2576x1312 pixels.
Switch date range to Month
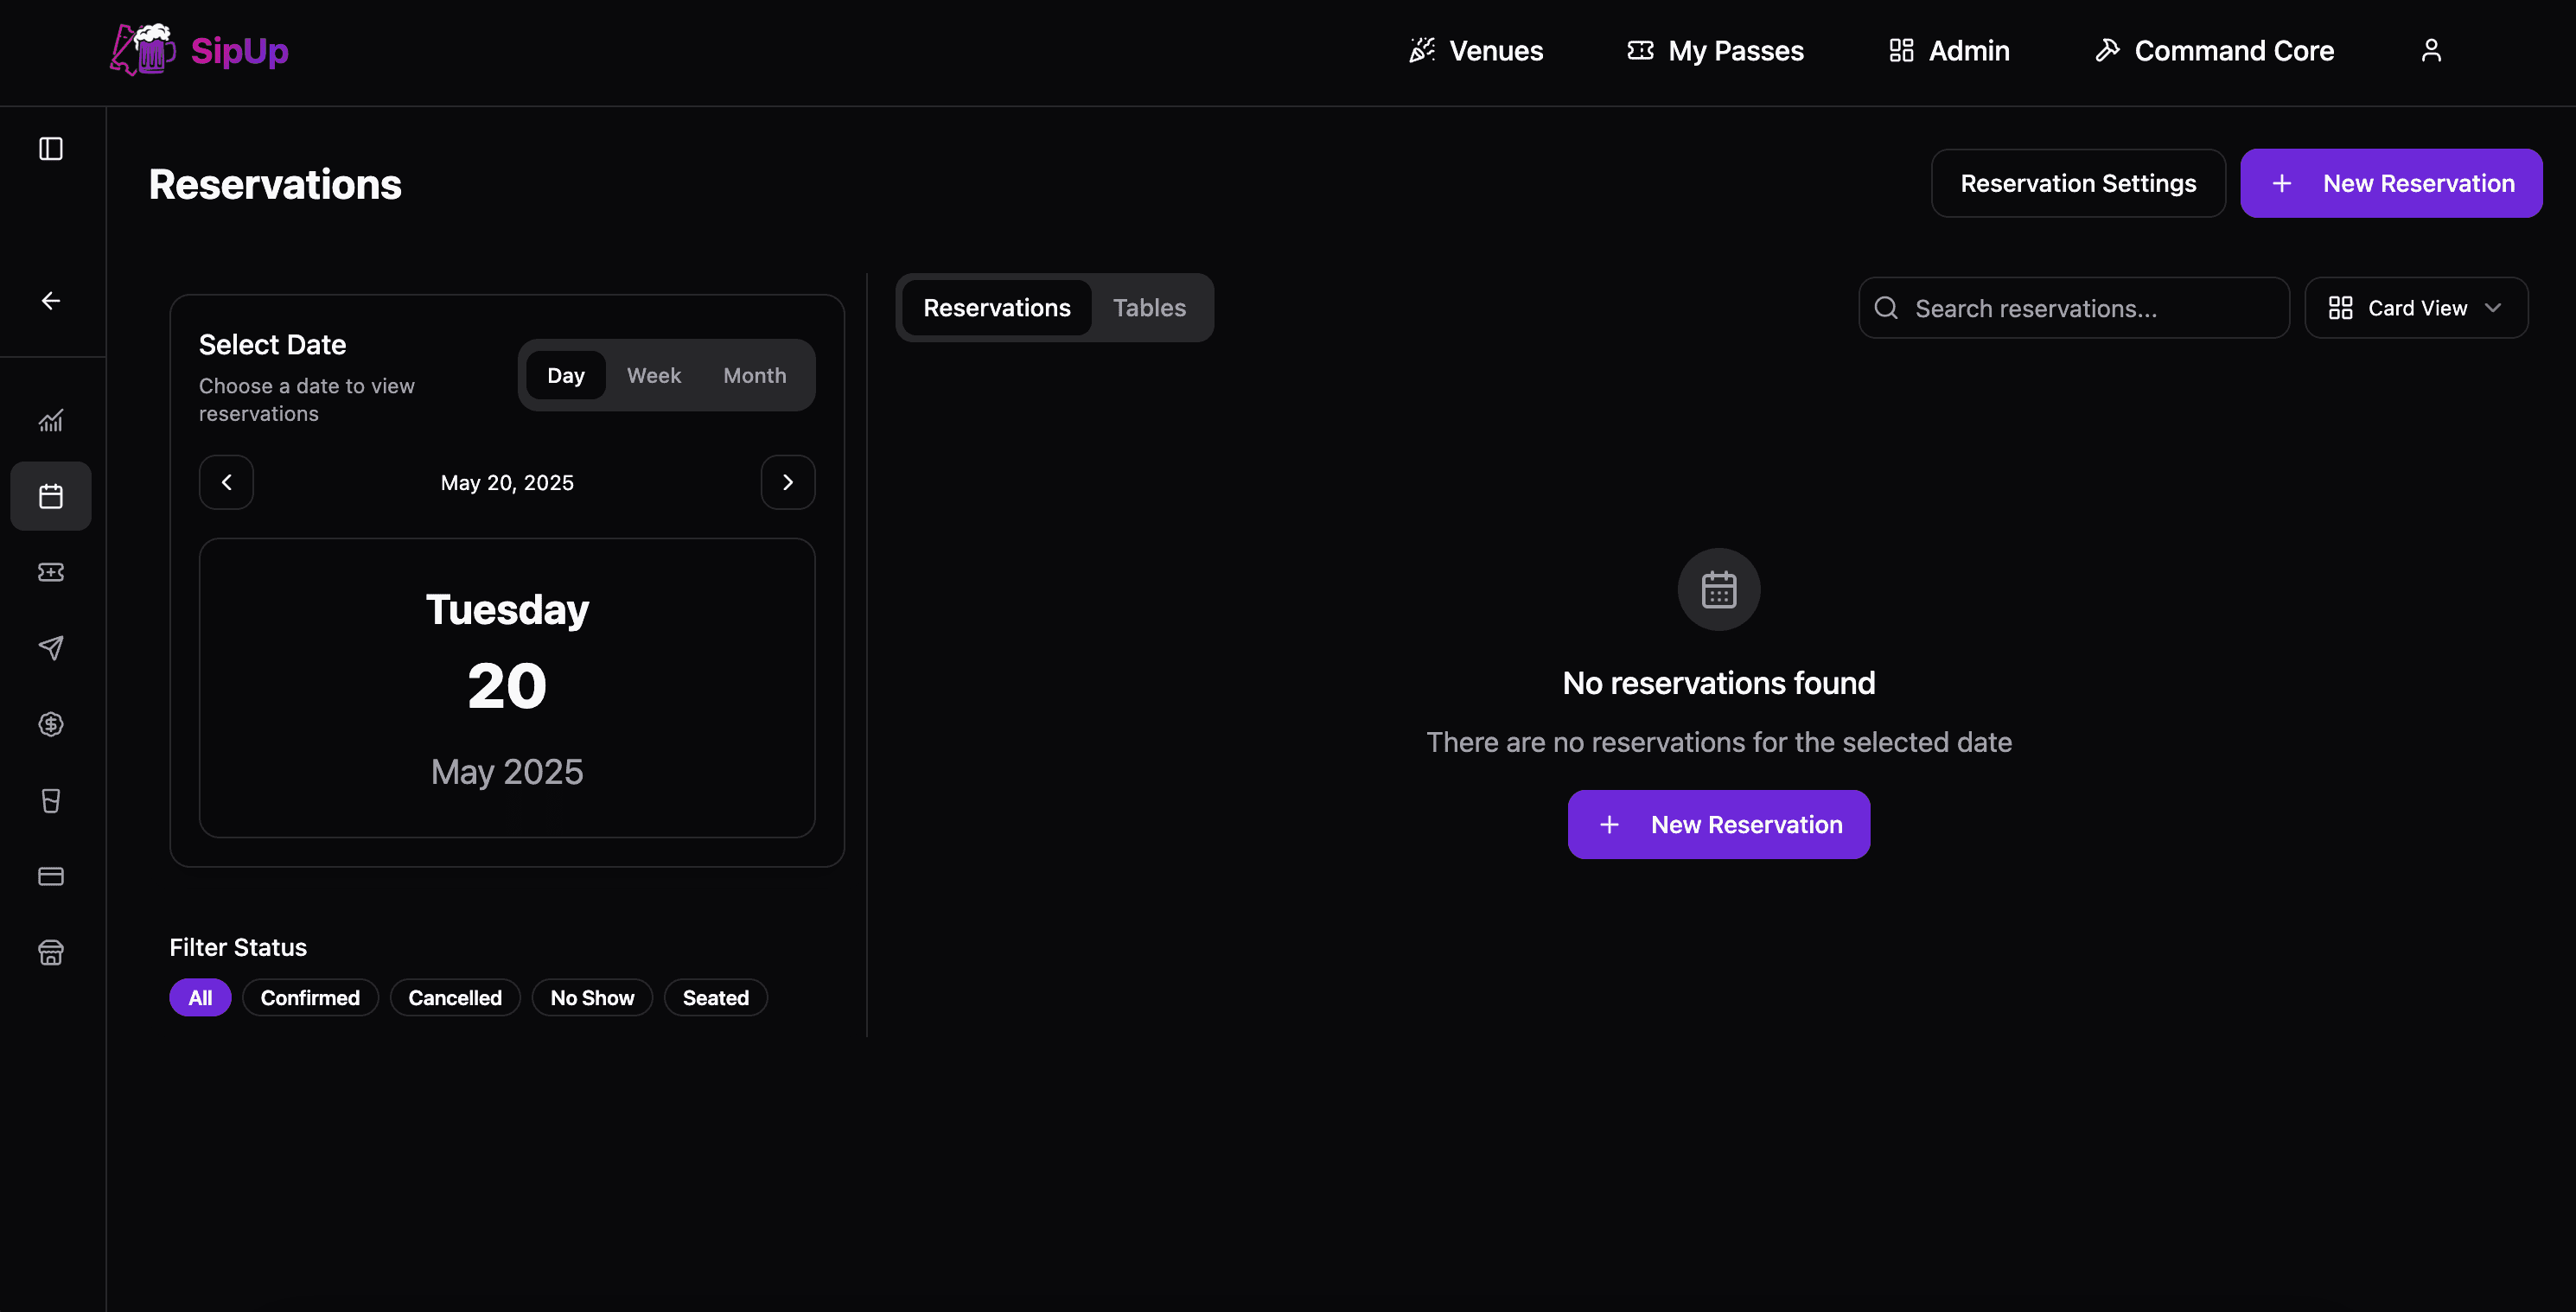754,375
